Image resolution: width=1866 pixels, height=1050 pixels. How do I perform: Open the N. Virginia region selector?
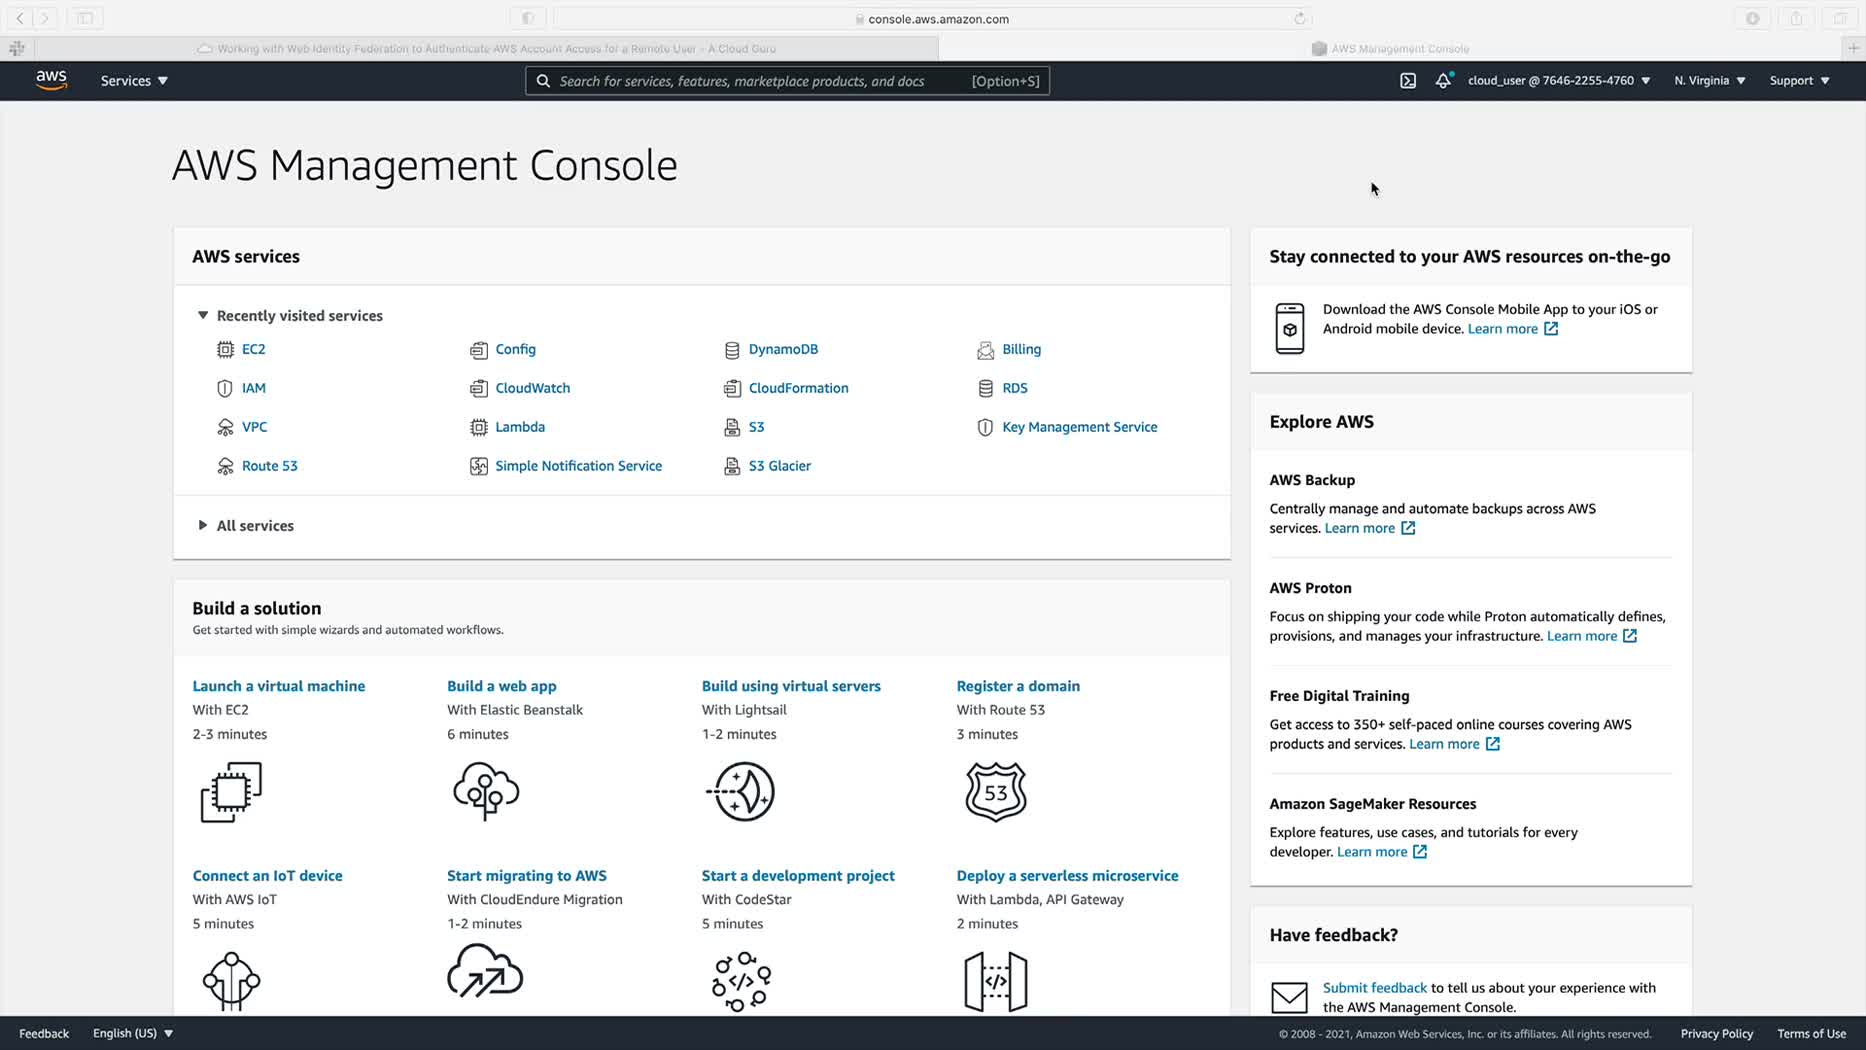pyautogui.click(x=1710, y=81)
